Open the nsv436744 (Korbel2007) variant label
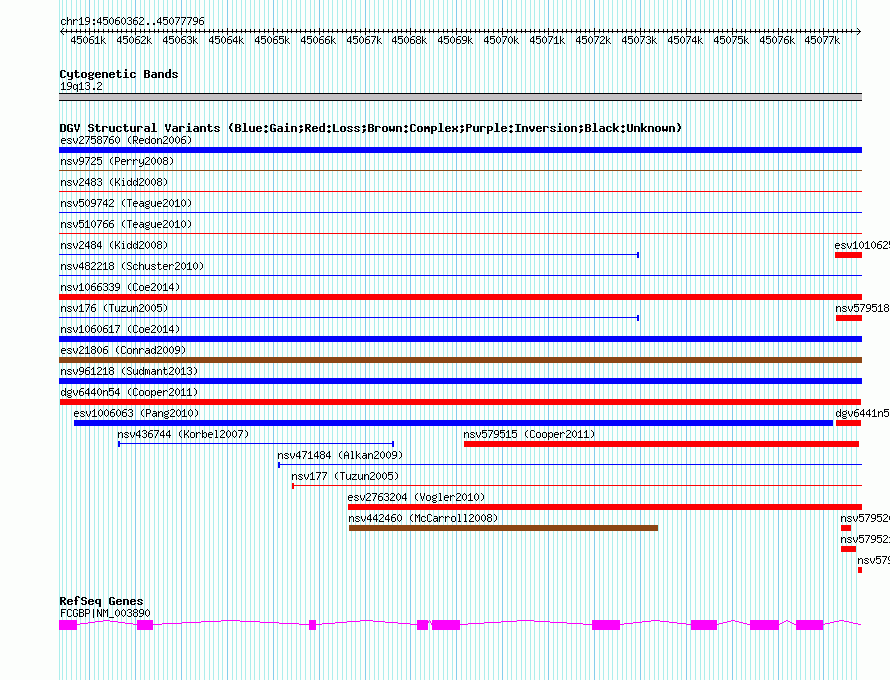Image resolution: width=890 pixels, height=680 pixels. 183,435
